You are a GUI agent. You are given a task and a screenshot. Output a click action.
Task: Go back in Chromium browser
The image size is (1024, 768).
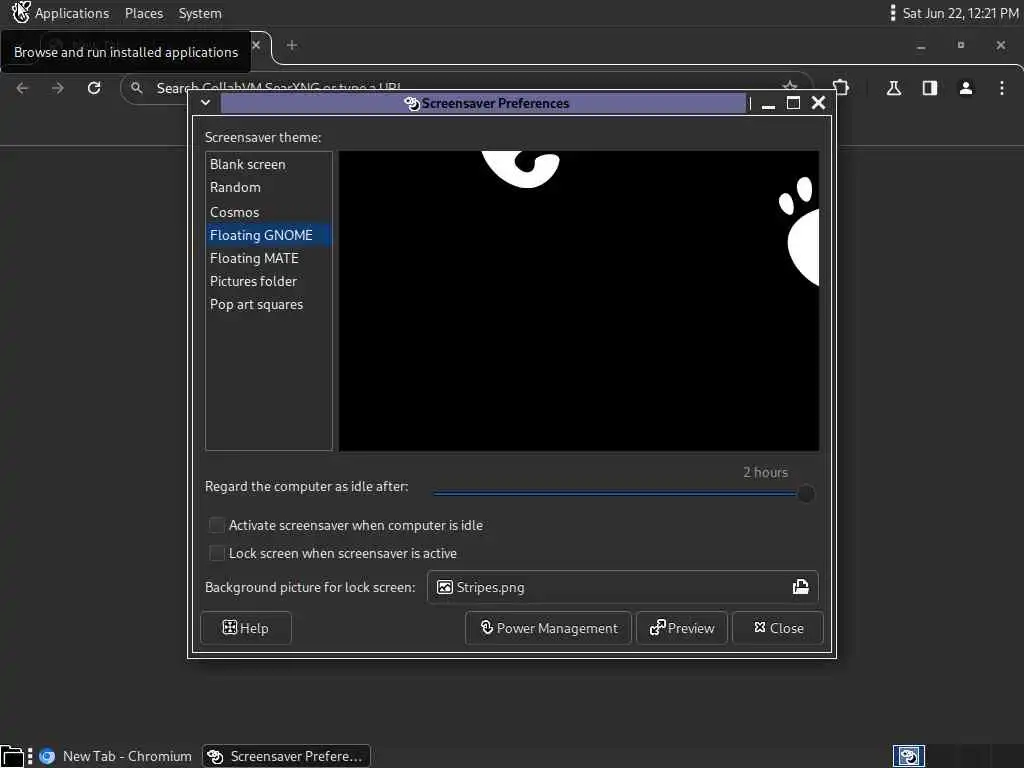click(x=22, y=88)
